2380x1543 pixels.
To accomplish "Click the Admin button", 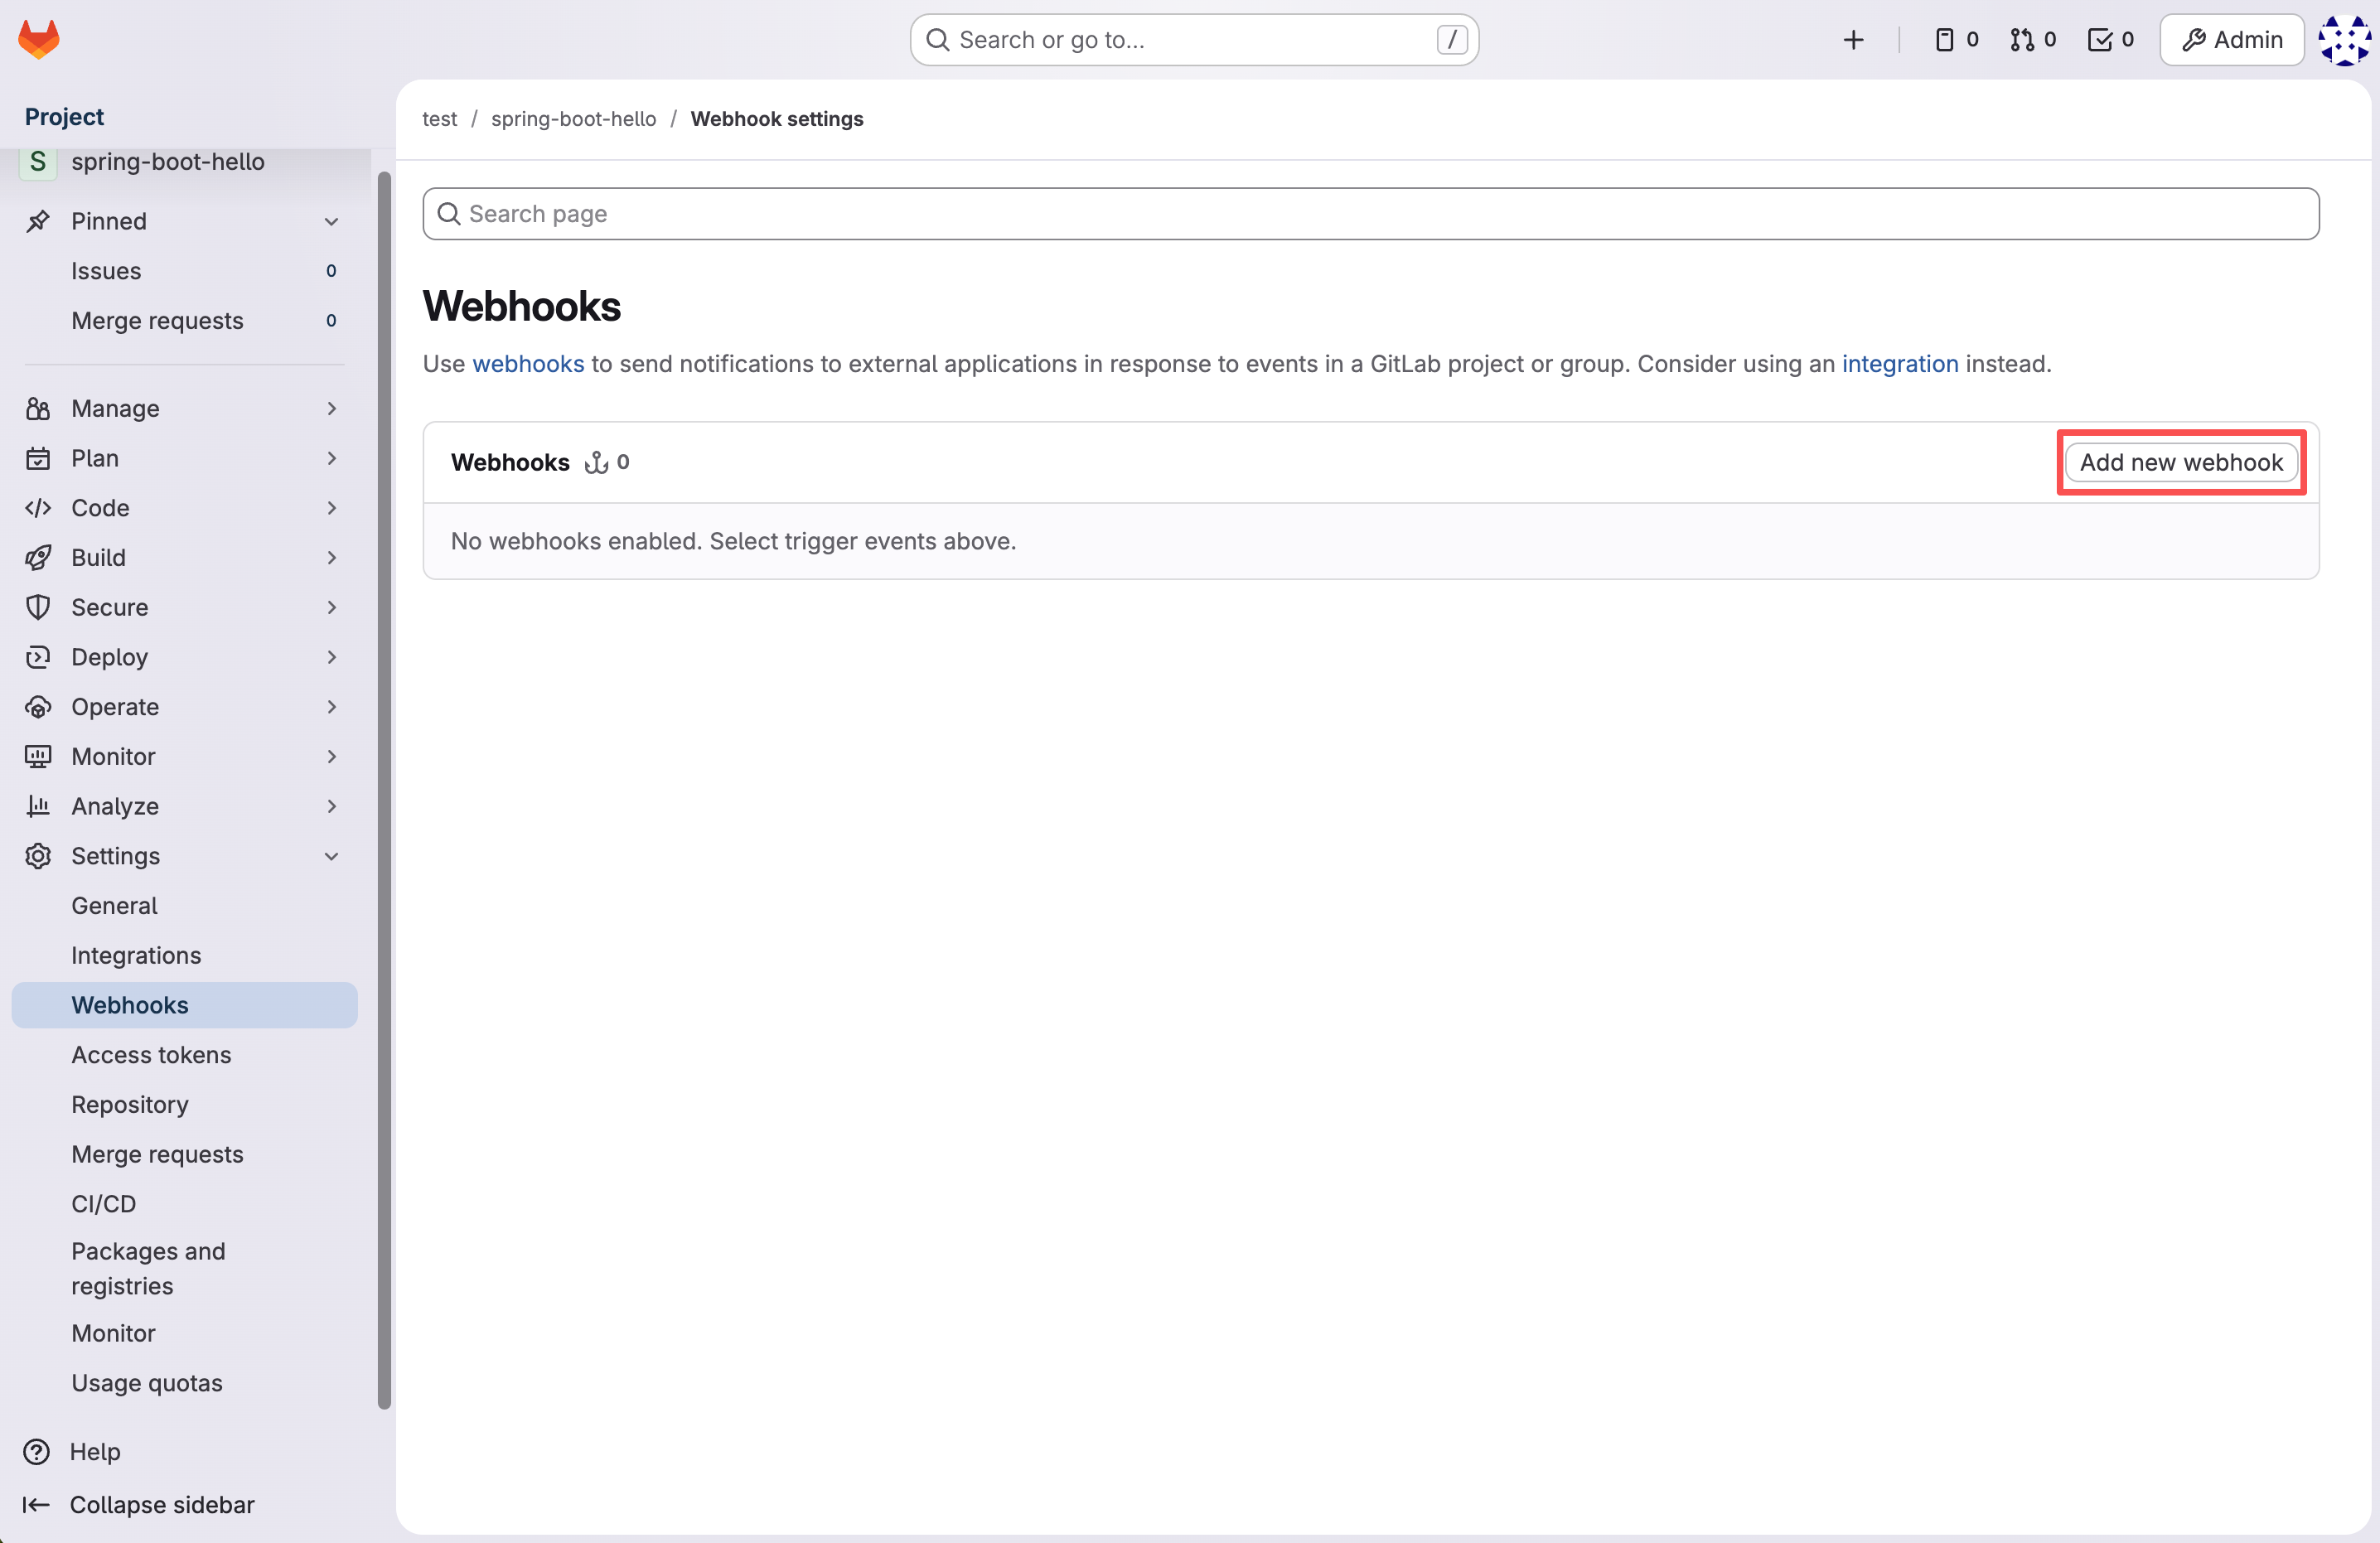I will point(2231,40).
